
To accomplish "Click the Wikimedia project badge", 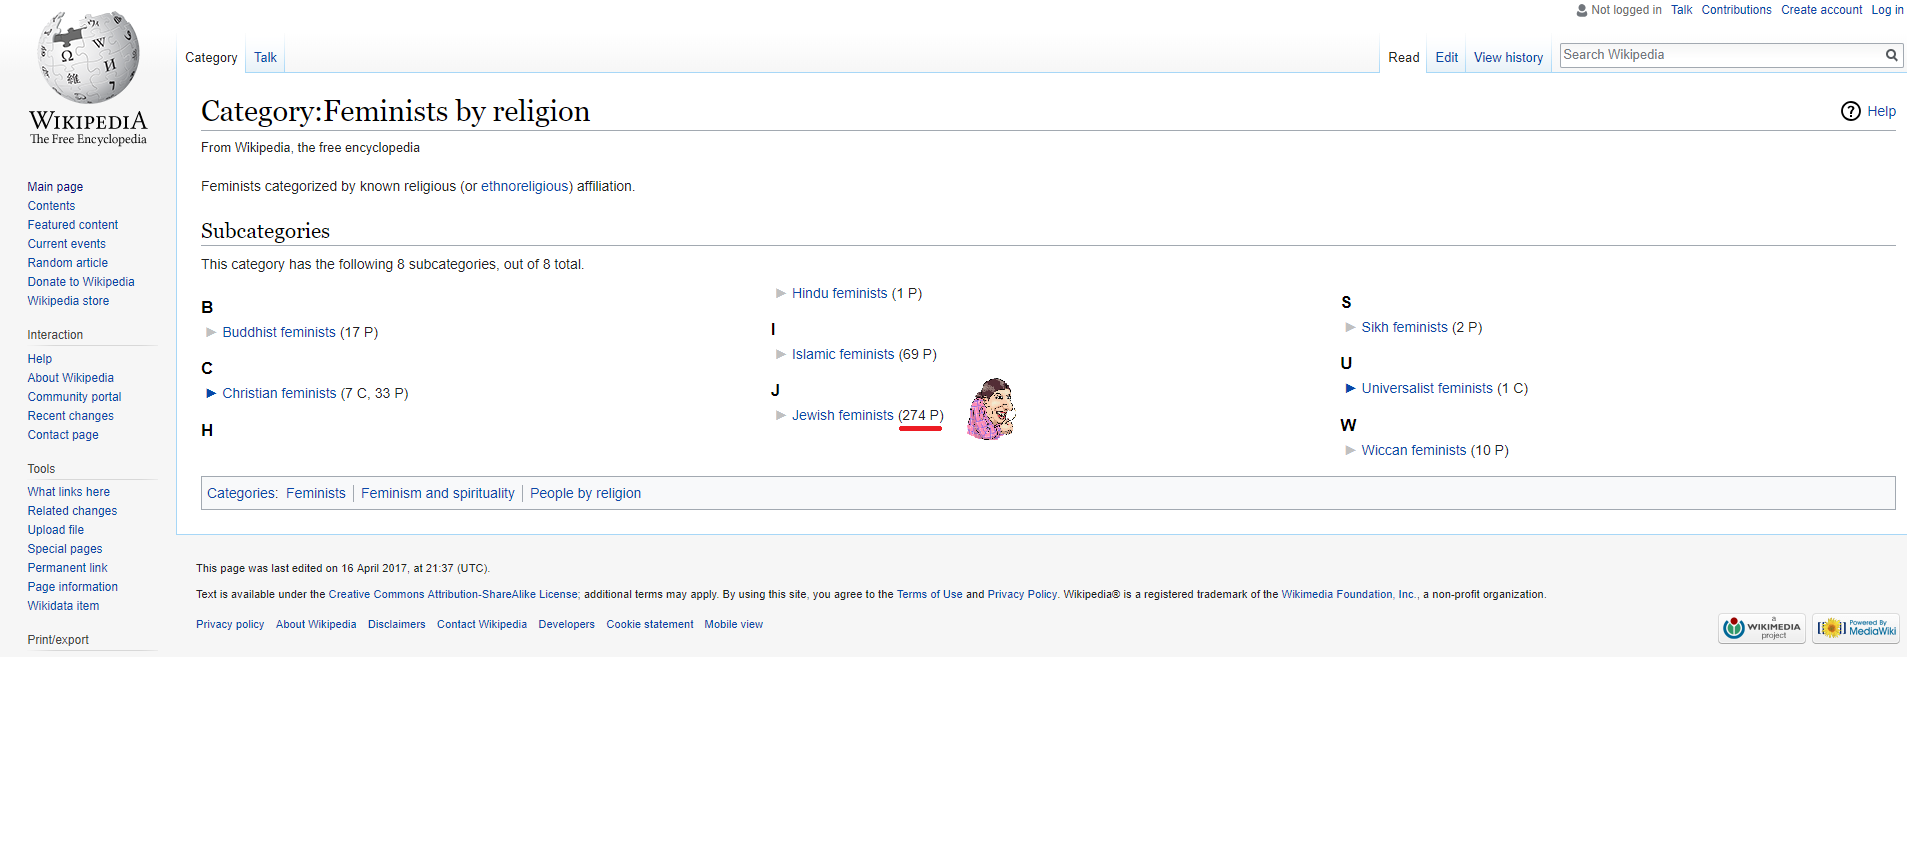I will coord(1761,628).
